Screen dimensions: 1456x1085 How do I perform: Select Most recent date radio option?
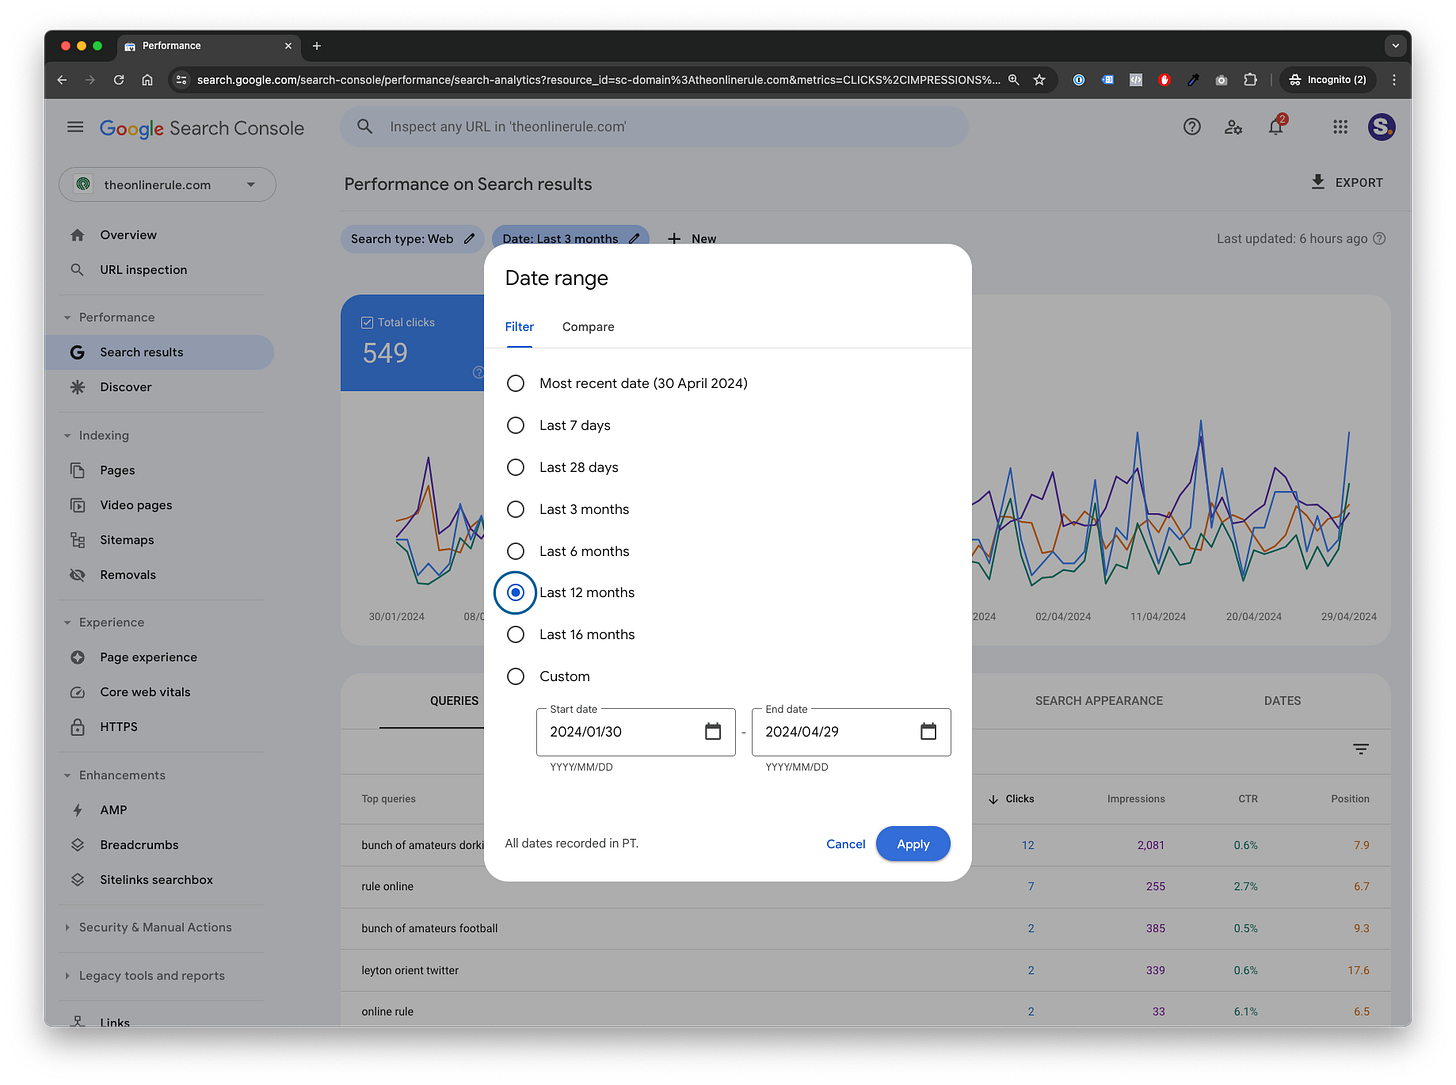[516, 383]
